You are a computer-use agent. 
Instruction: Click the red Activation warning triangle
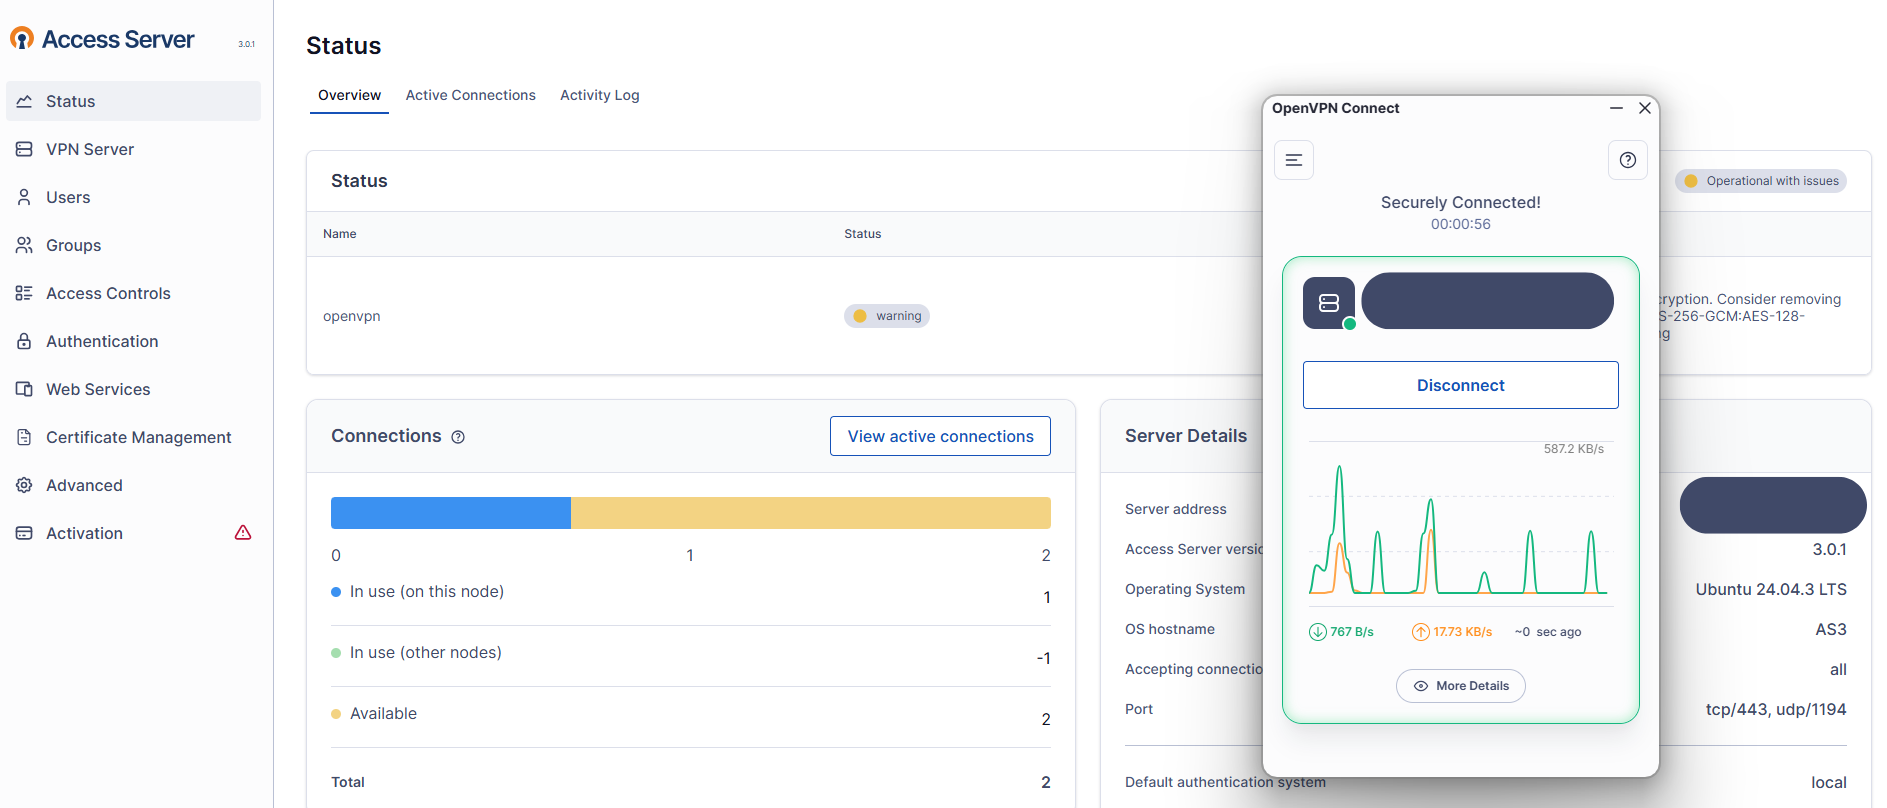pos(243,533)
